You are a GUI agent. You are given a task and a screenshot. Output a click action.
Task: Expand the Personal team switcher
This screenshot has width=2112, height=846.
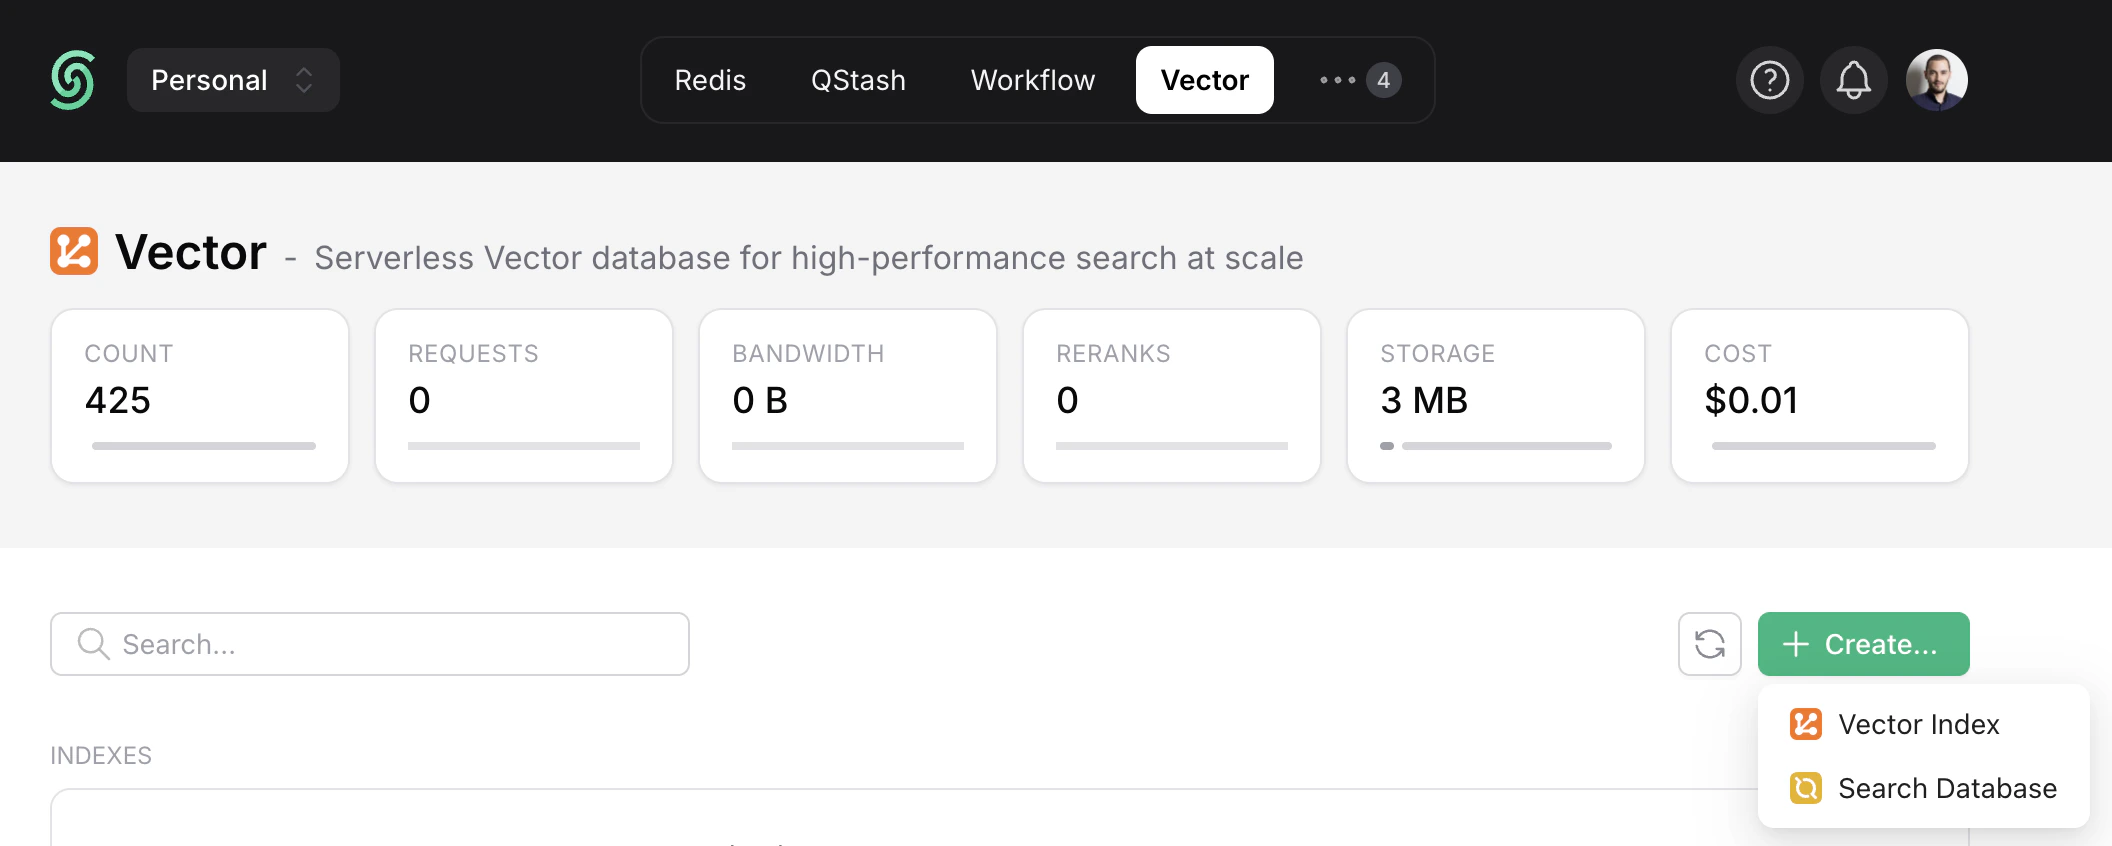233,80
